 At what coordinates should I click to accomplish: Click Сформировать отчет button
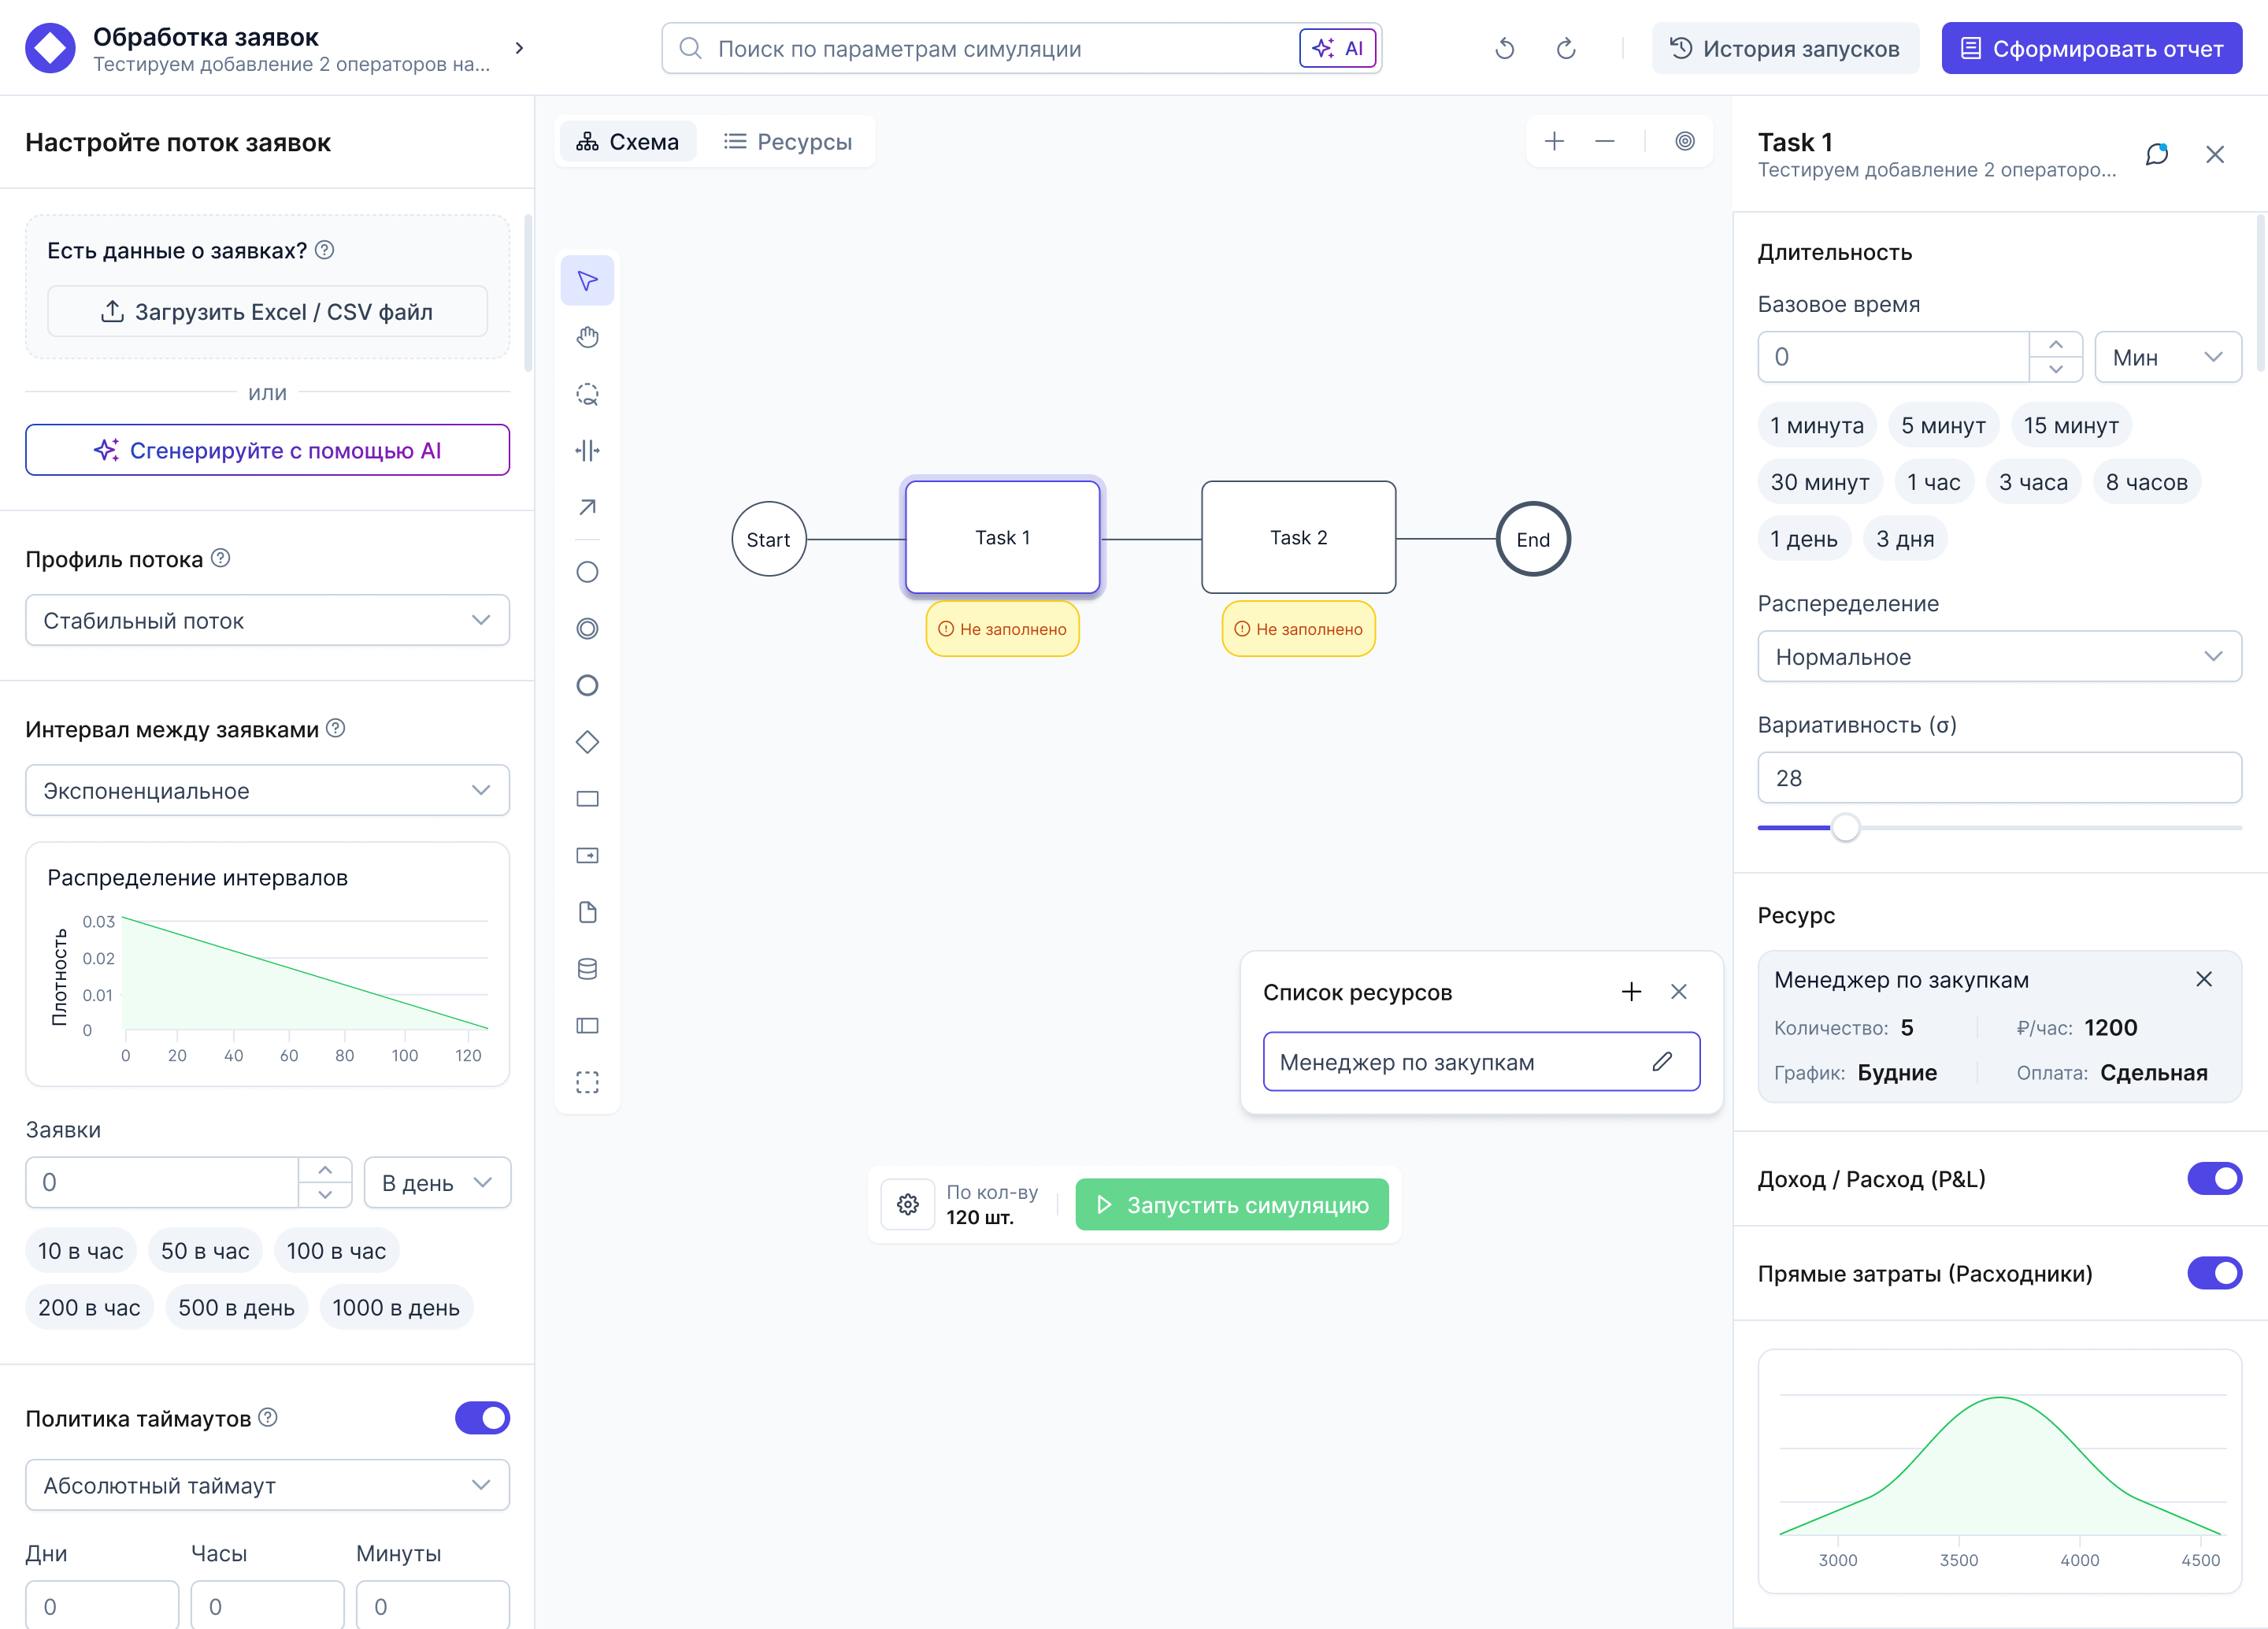[2091, 49]
